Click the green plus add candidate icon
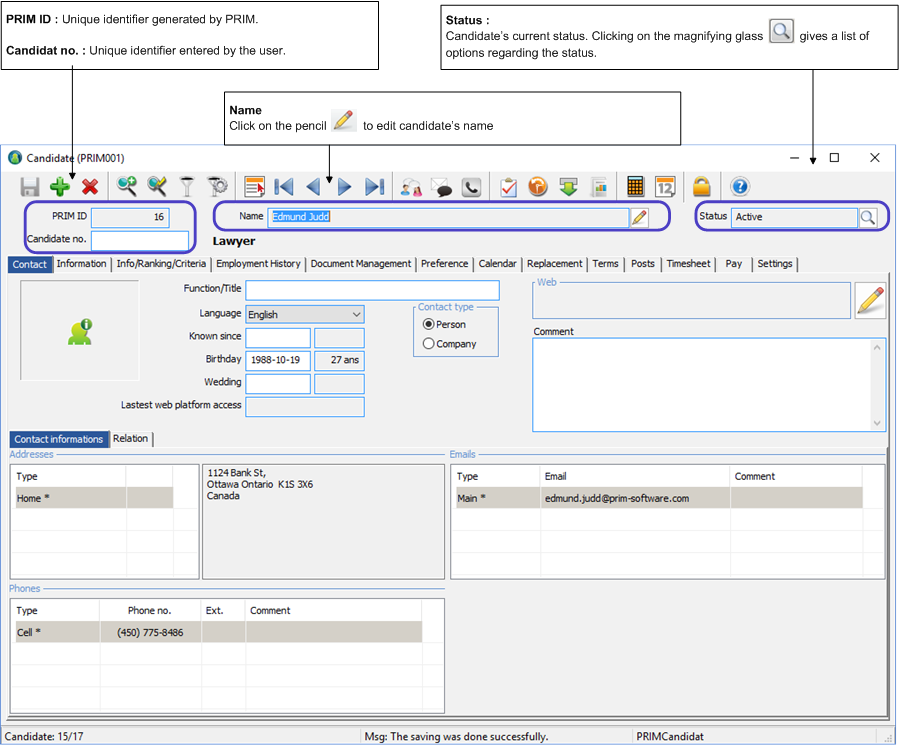899x746 pixels. tap(60, 187)
